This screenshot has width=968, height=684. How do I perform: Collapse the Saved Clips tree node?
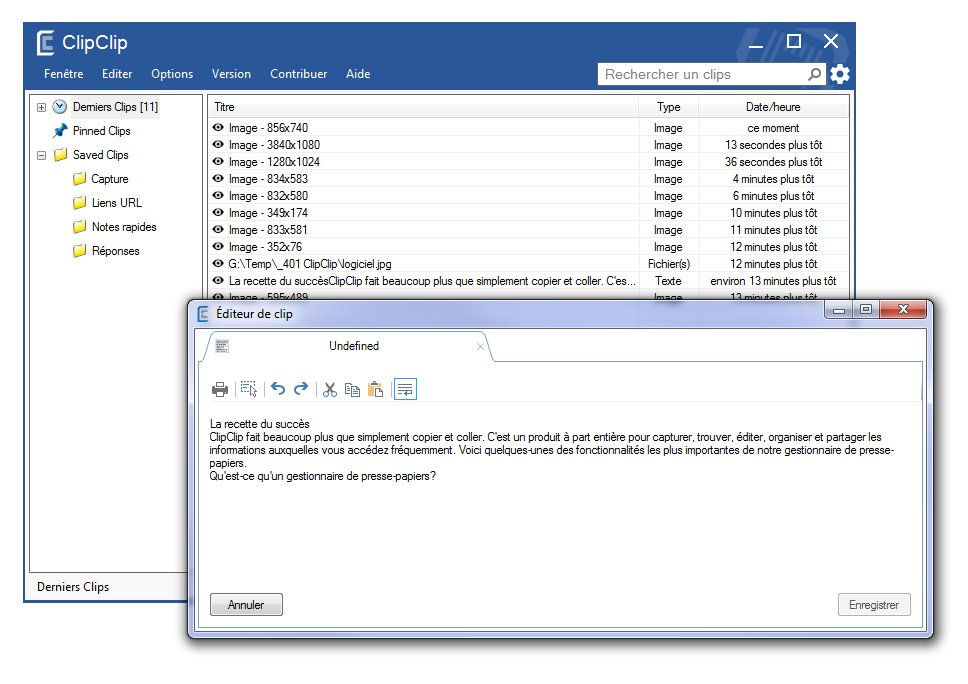[41, 156]
